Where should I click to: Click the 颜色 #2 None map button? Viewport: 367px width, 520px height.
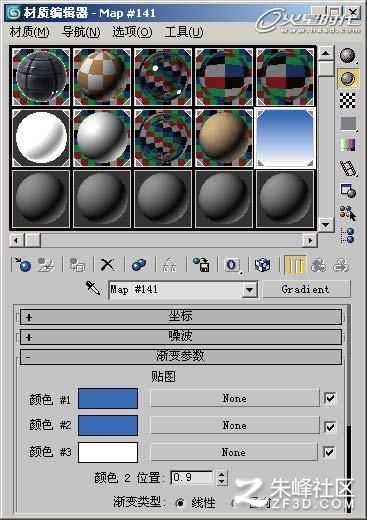pos(234,425)
